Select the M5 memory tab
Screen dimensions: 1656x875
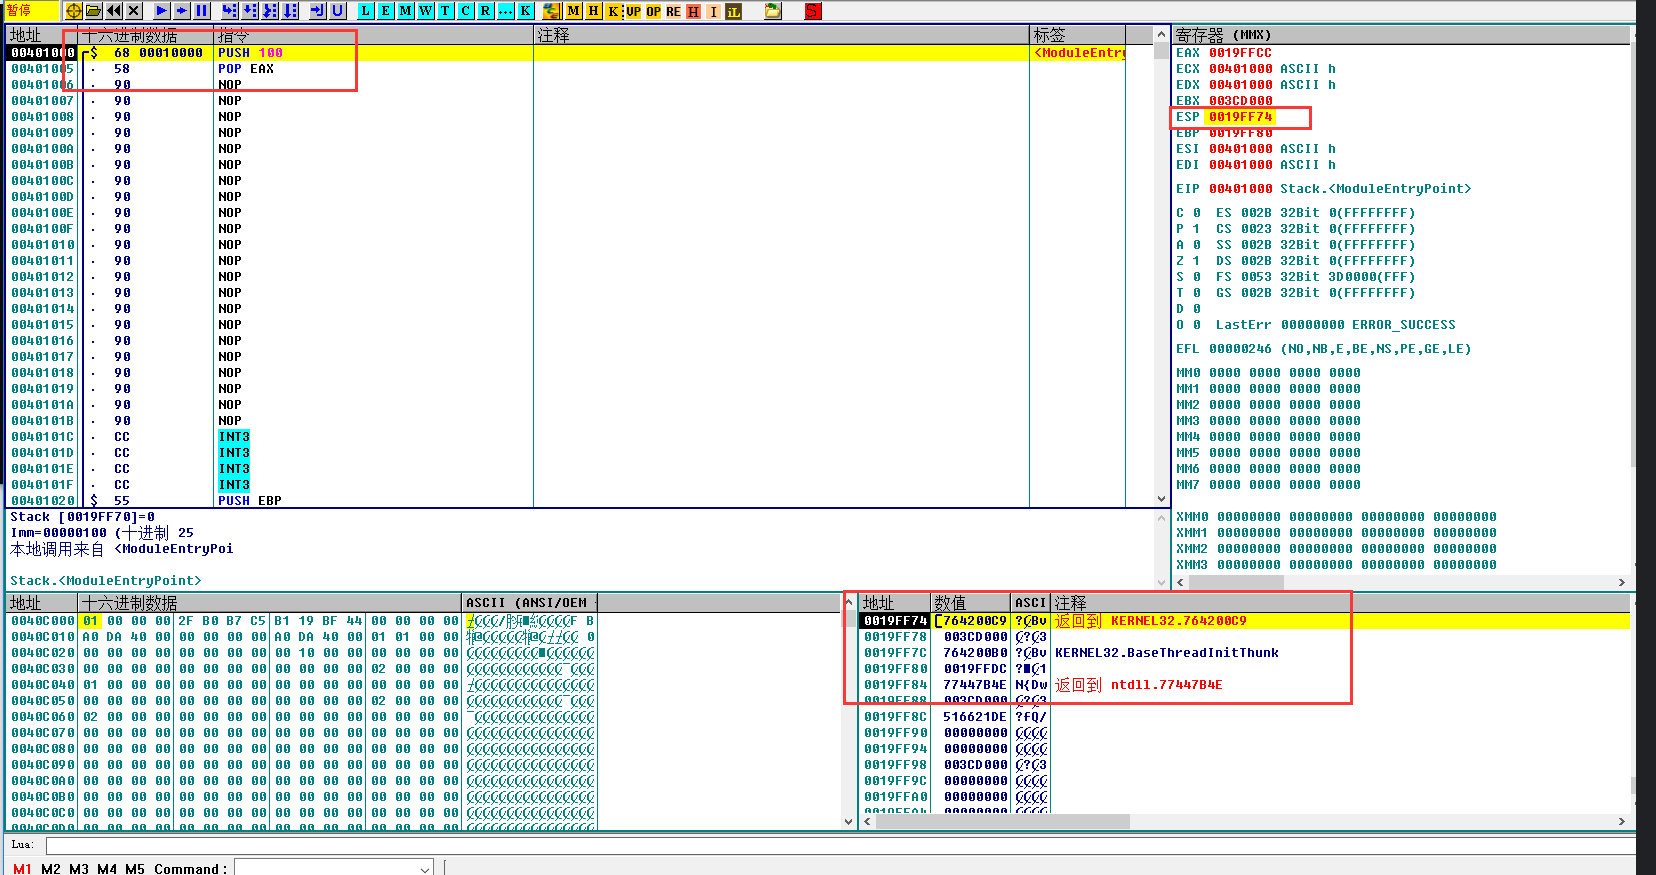click(x=135, y=868)
